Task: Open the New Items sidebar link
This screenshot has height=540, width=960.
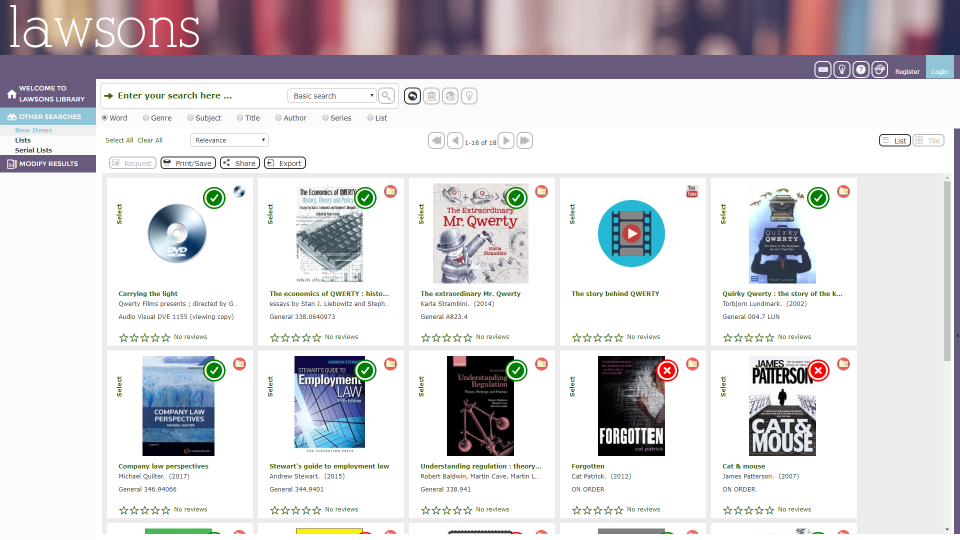Action: pos(34,130)
